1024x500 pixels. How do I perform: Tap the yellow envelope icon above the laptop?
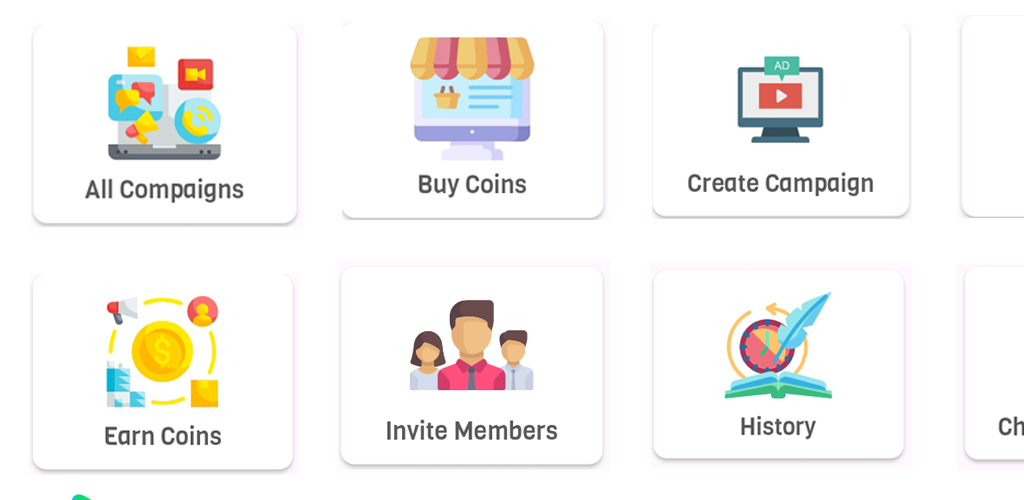click(141, 57)
